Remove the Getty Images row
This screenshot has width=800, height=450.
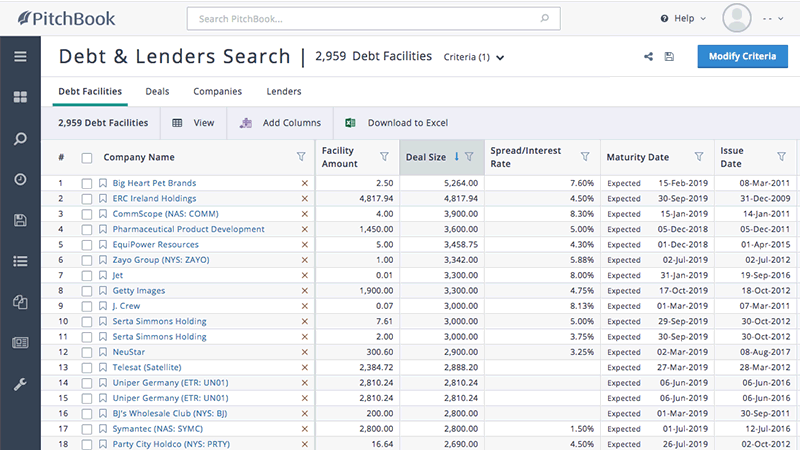(305, 291)
